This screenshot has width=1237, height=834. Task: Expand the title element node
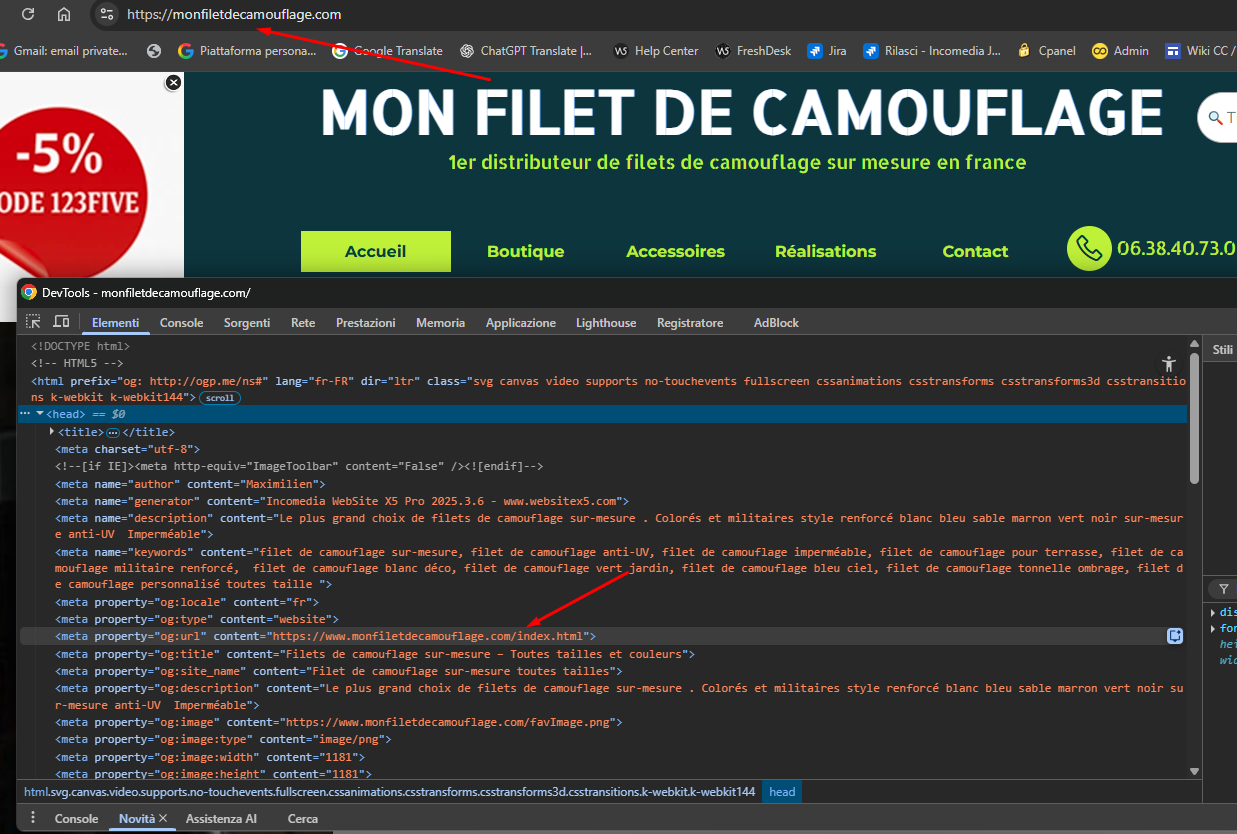(x=52, y=432)
